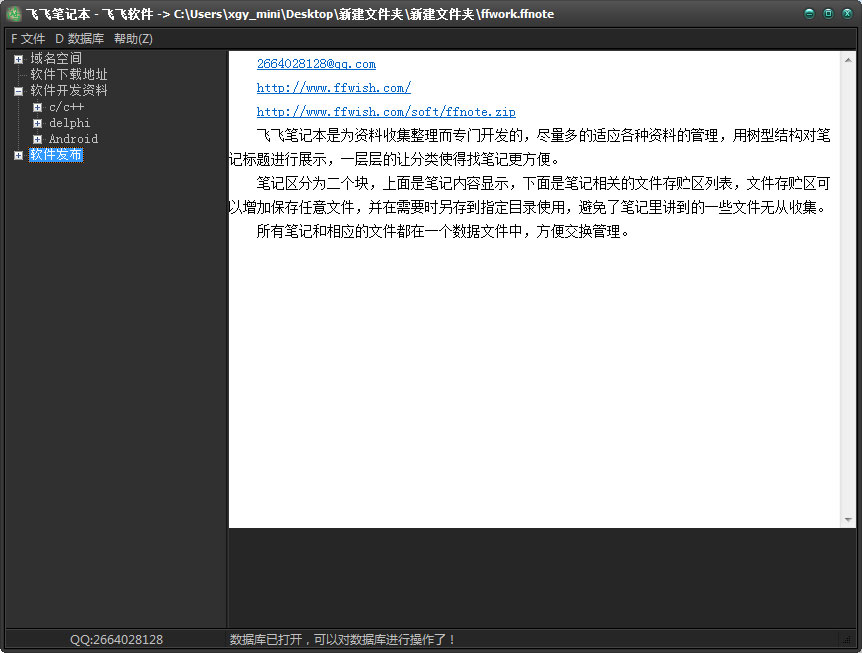Viewport: 862px width, 653px height.
Task: Open the http://www.ffwish.com/ link
Action: [334, 88]
